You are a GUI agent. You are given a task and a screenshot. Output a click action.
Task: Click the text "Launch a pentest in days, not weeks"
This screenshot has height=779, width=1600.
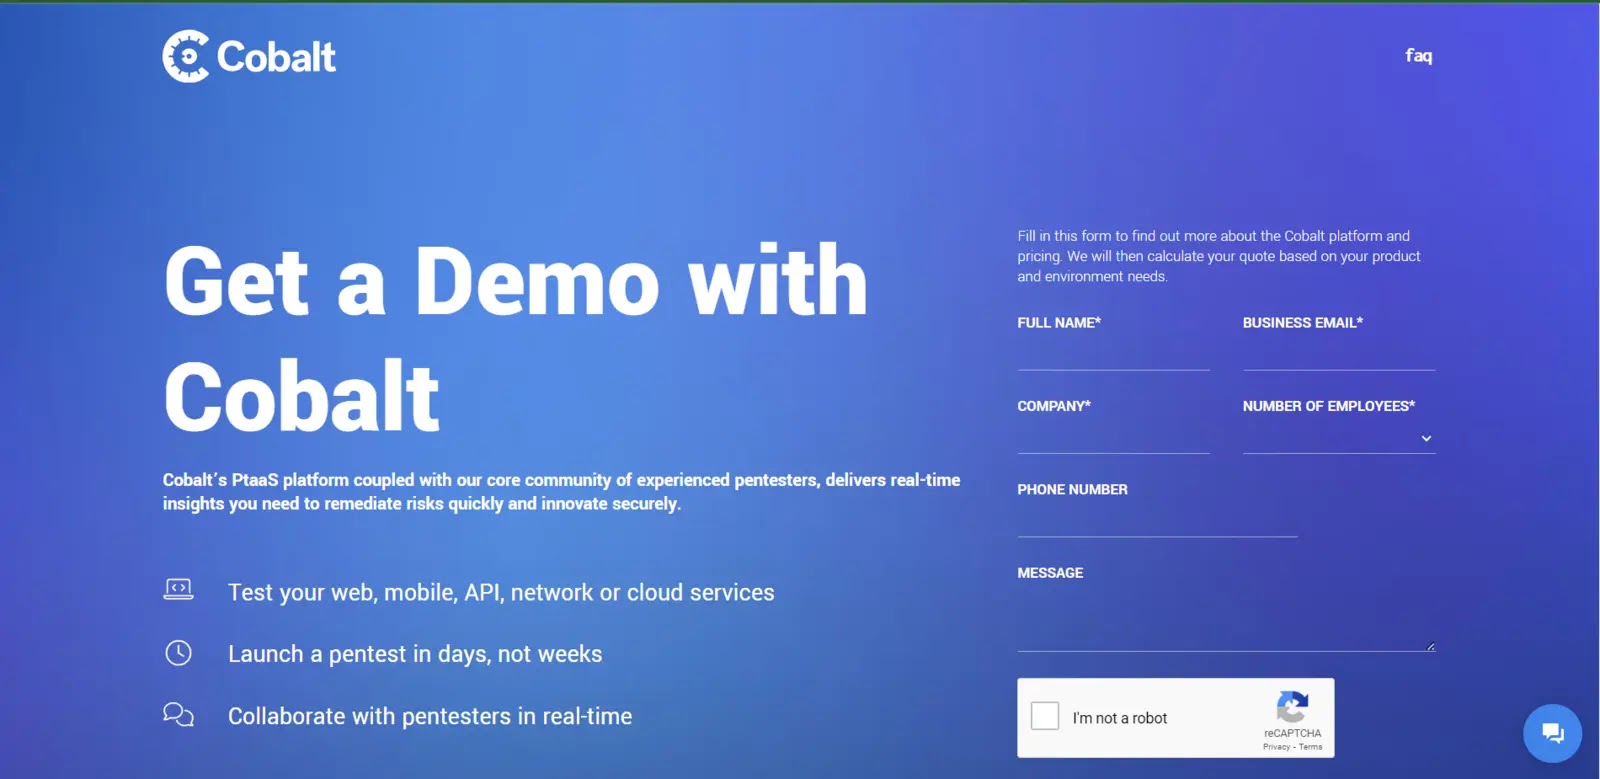point(415,654)
